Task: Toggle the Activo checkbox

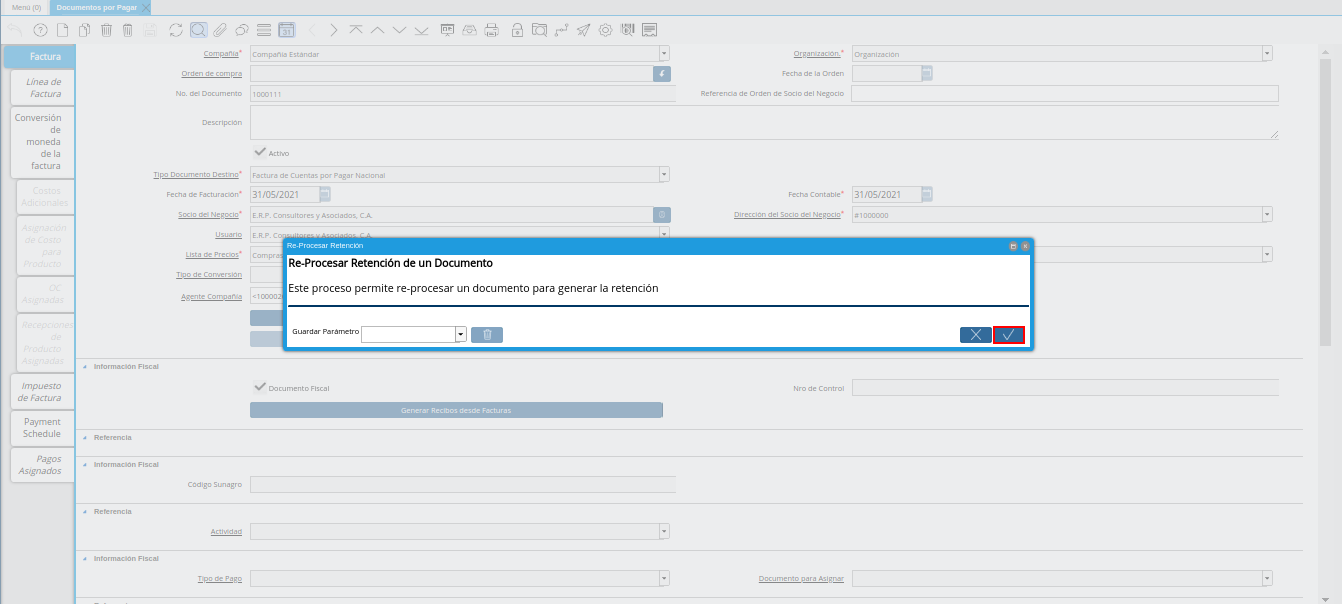Action: [260, 152]
